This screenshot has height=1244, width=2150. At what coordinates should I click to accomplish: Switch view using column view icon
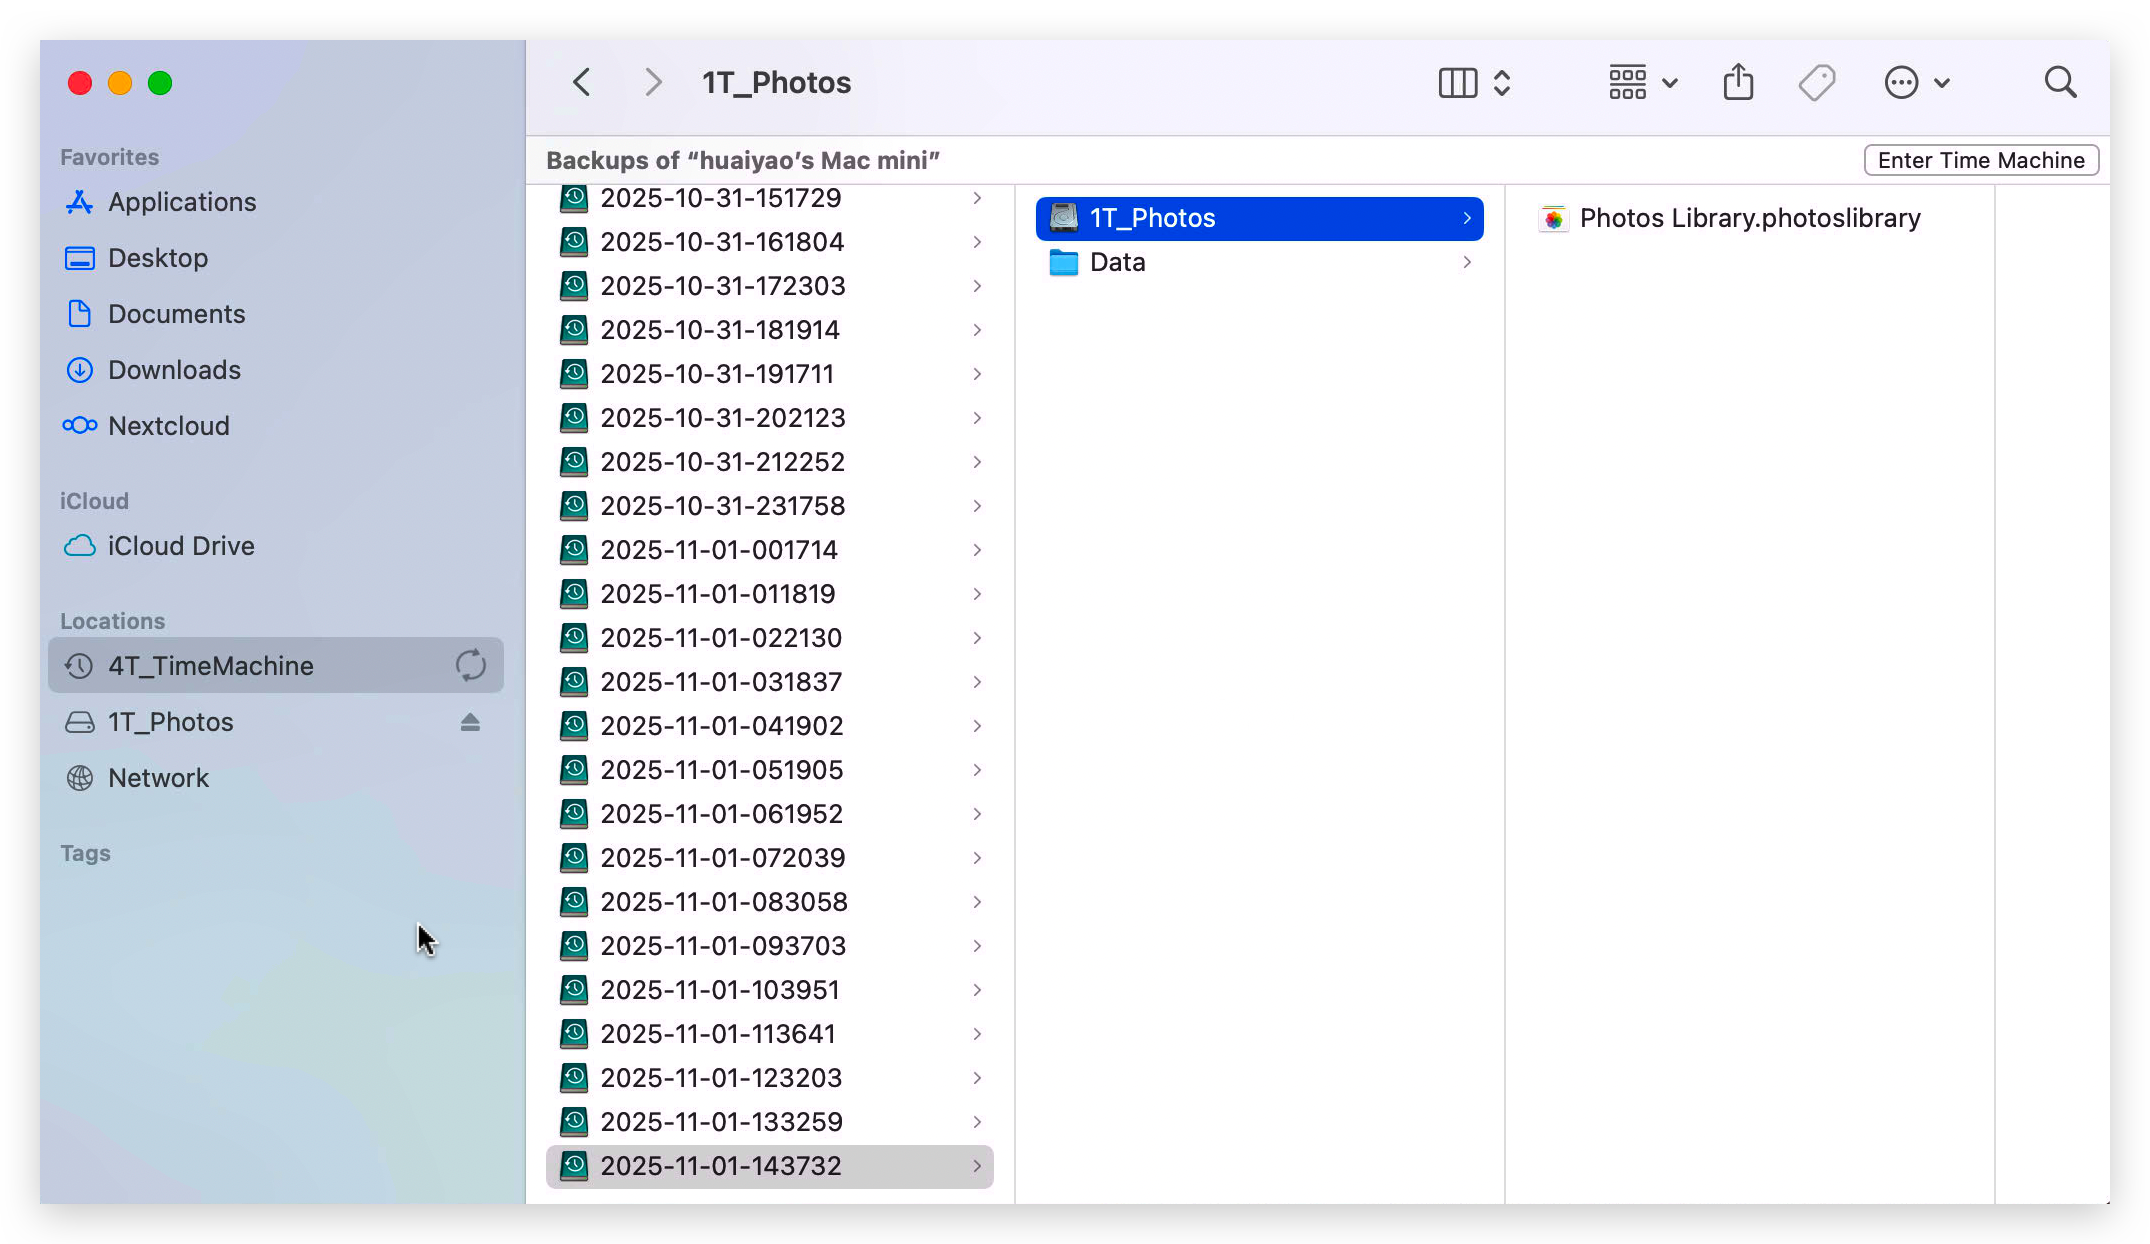coord(1458,82)
